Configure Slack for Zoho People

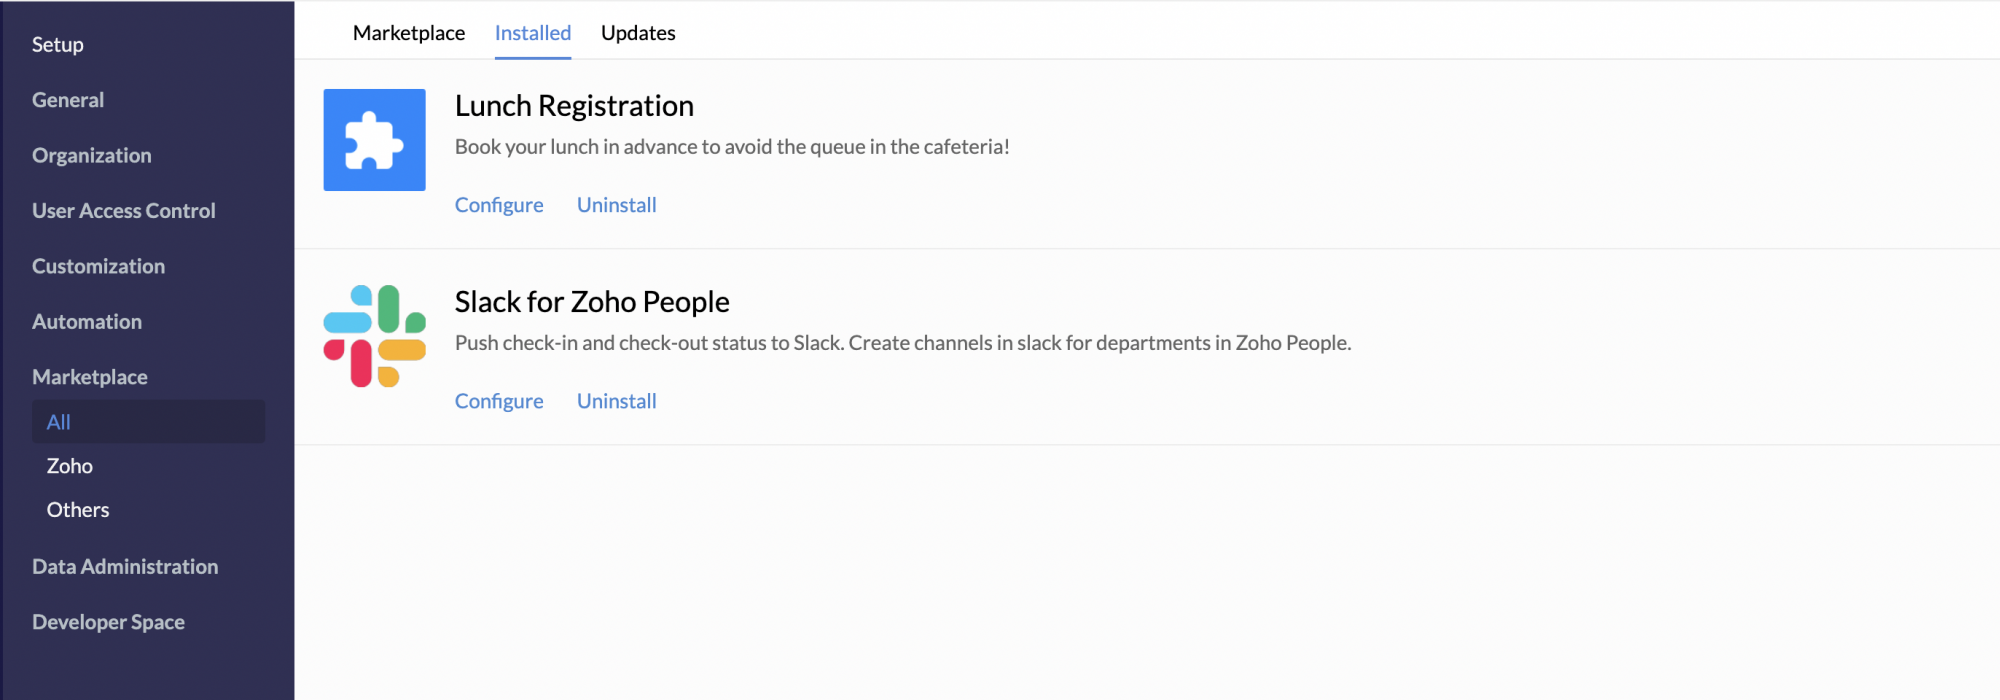pos(499,401)
